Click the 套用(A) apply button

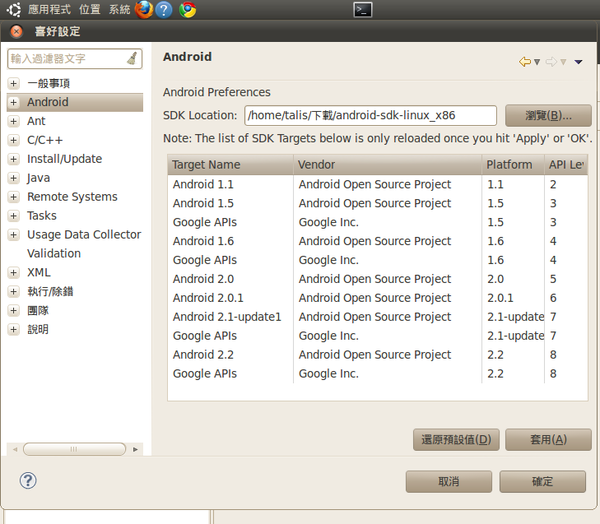point(548,439)
